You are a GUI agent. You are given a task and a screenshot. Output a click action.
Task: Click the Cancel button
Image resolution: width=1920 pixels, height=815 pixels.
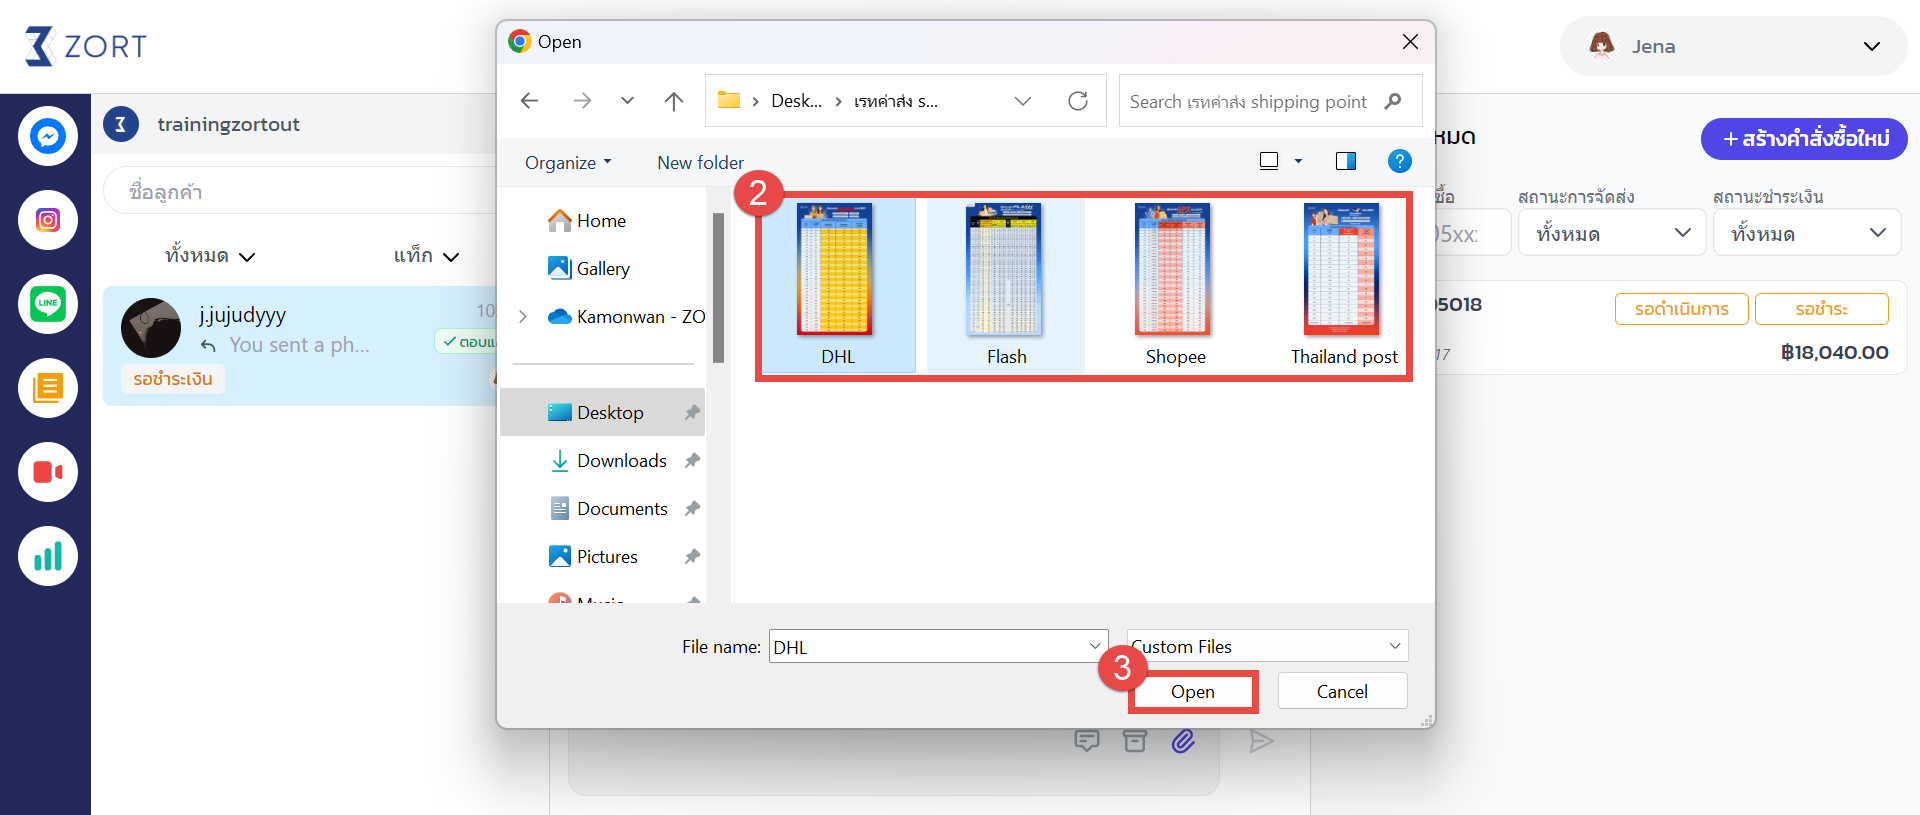pos(1342,691)
